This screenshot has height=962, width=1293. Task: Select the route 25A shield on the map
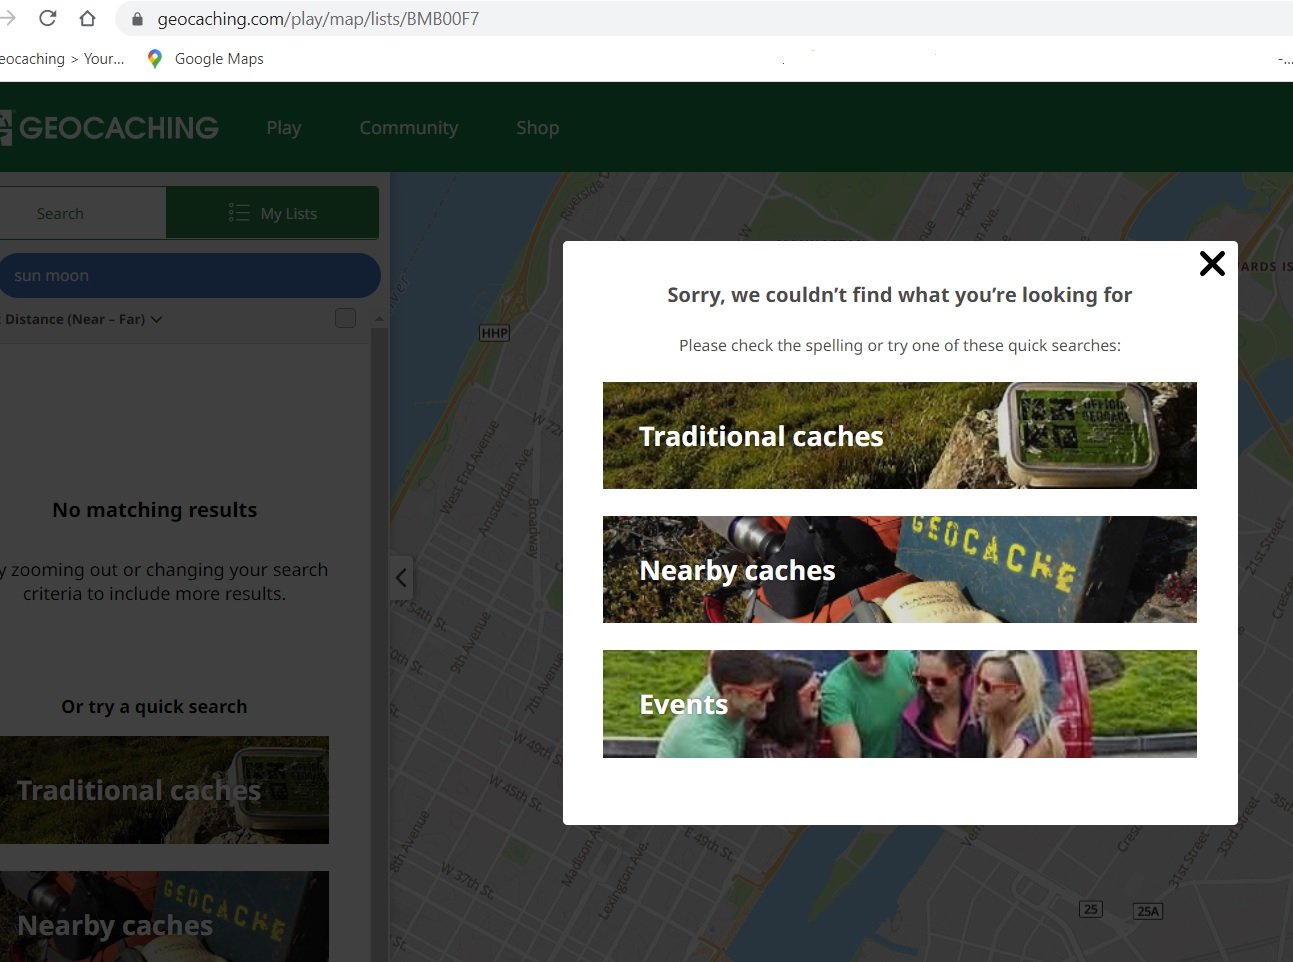pos(1147,911)
